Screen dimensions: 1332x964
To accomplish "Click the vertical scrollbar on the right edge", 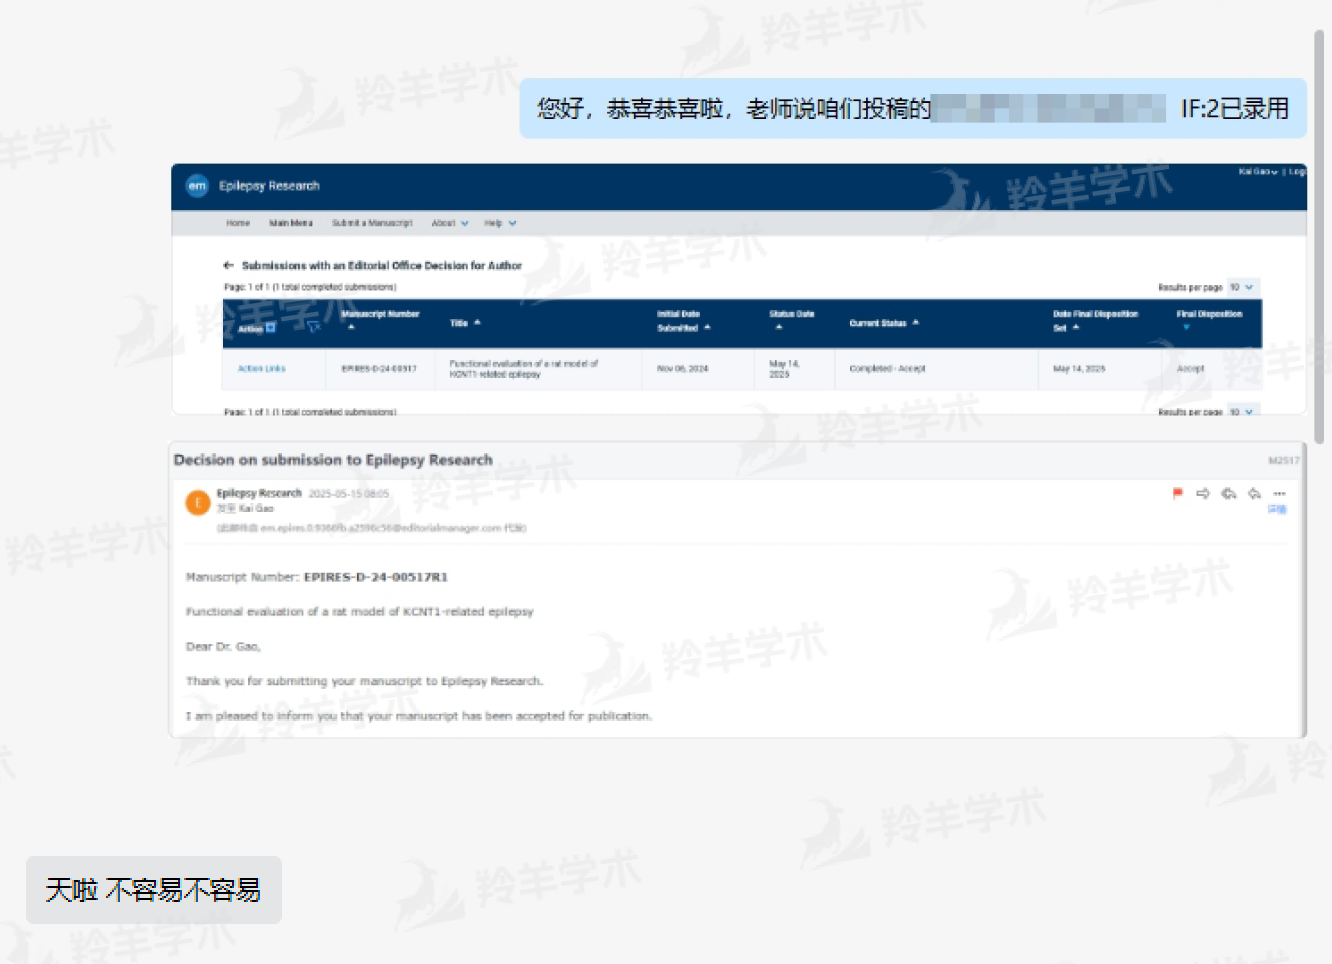I will 1319,236.
